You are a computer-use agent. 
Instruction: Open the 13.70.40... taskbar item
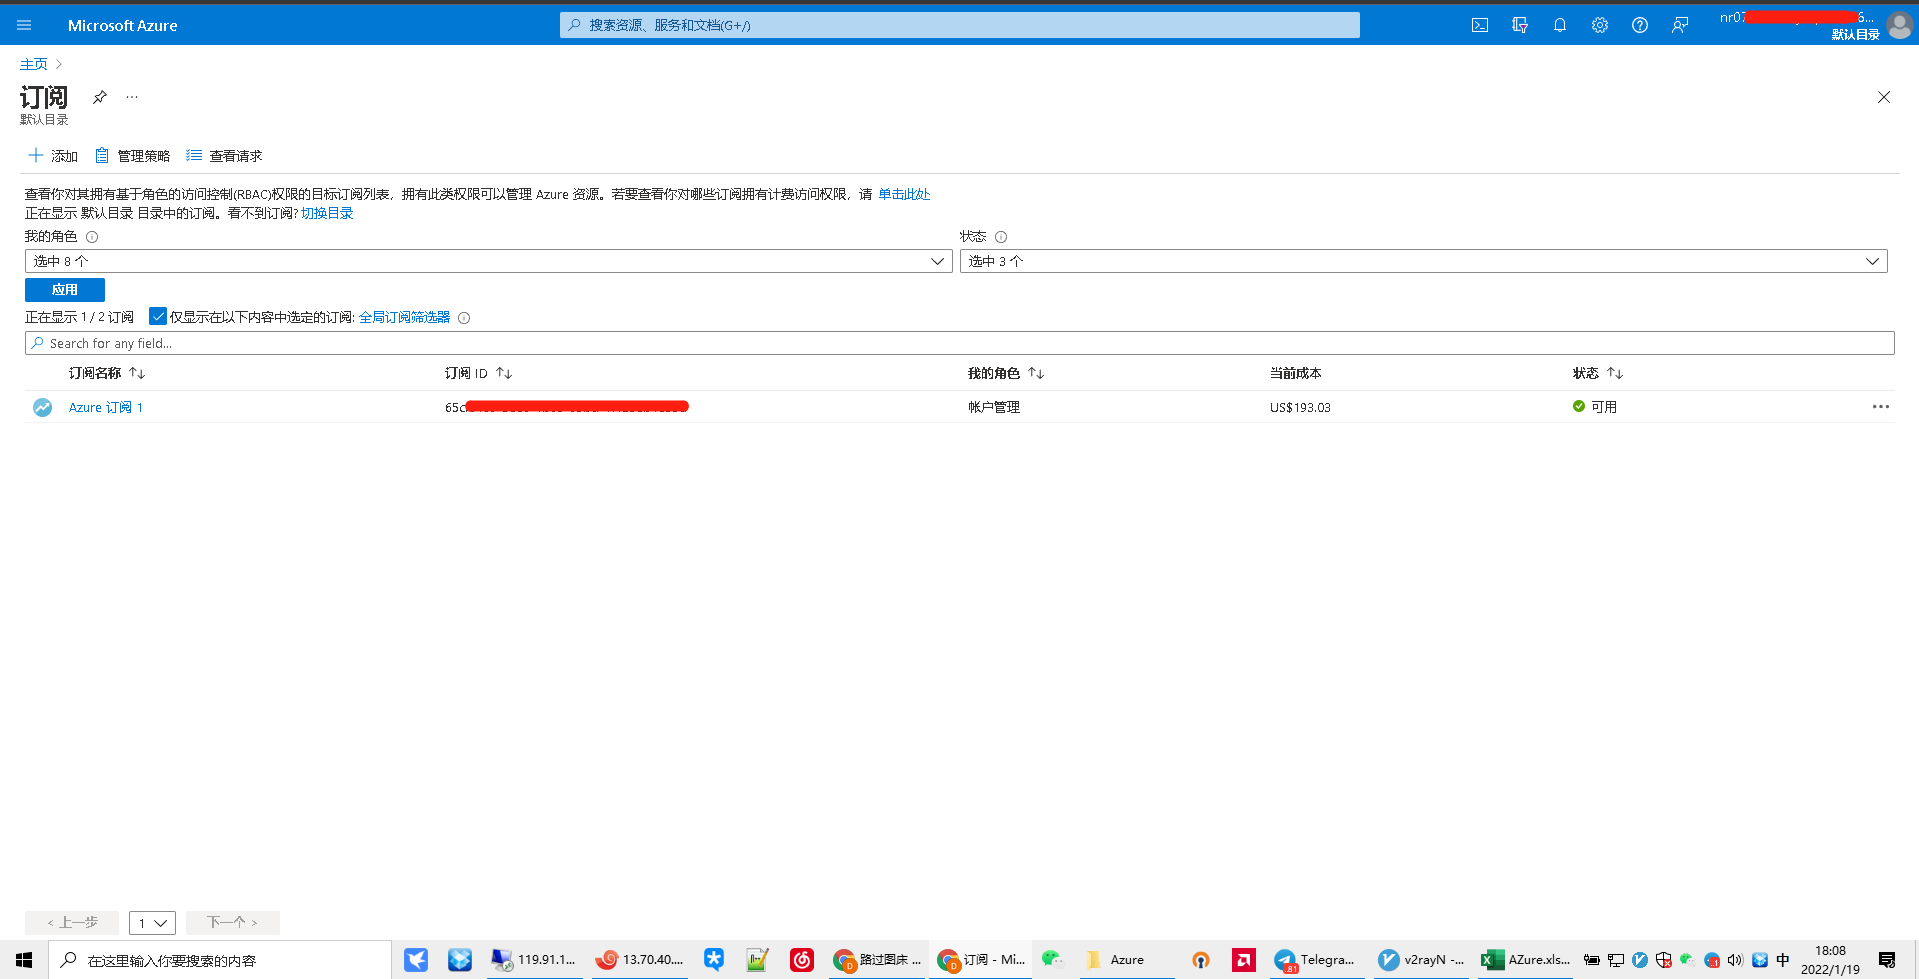click(639, 960)
